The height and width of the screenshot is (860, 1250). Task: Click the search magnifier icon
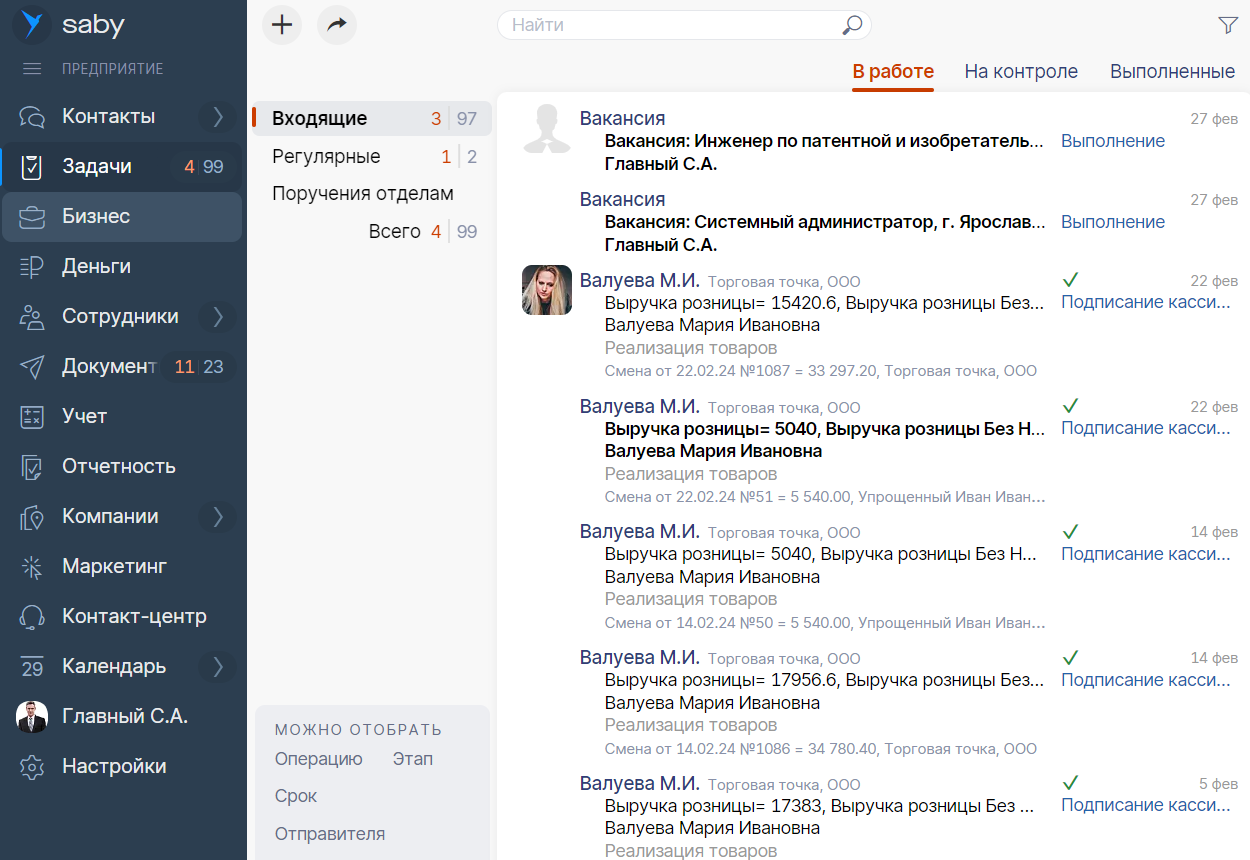pos(852,25)
